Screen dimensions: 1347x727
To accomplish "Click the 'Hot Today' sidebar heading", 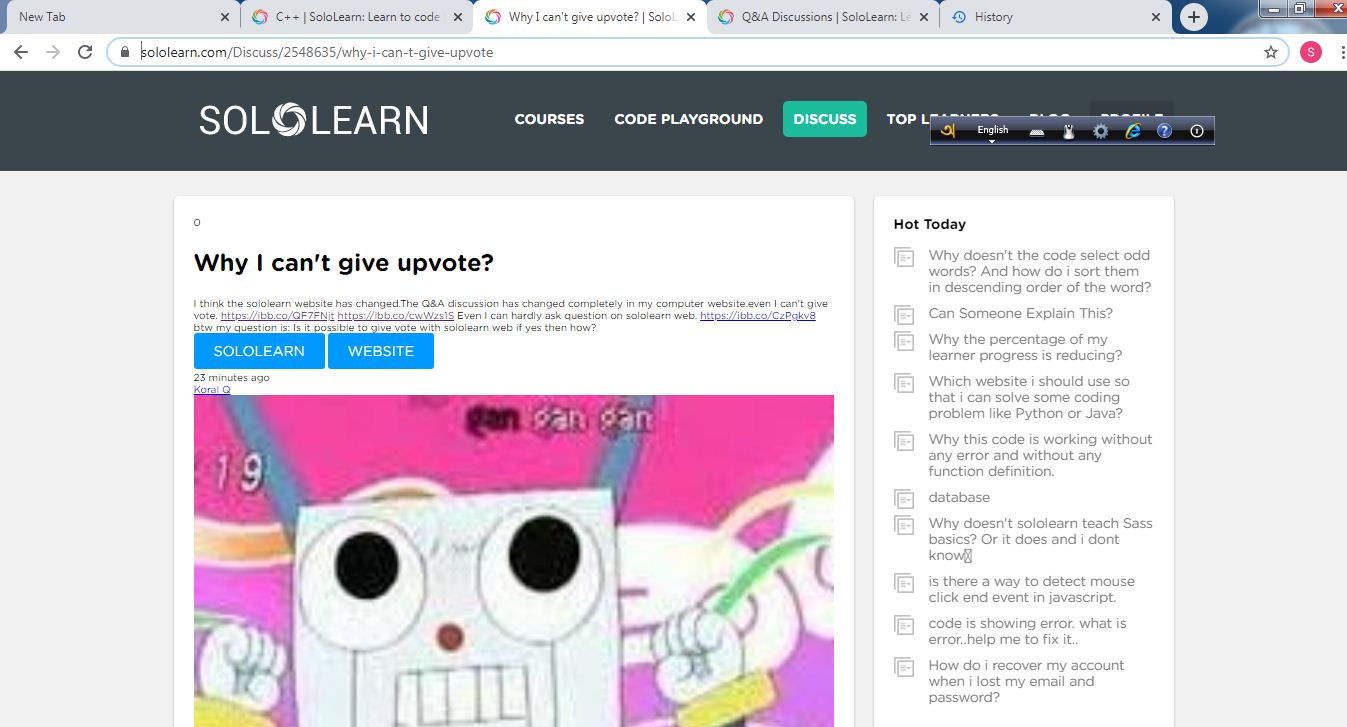I will click(930, 224).
